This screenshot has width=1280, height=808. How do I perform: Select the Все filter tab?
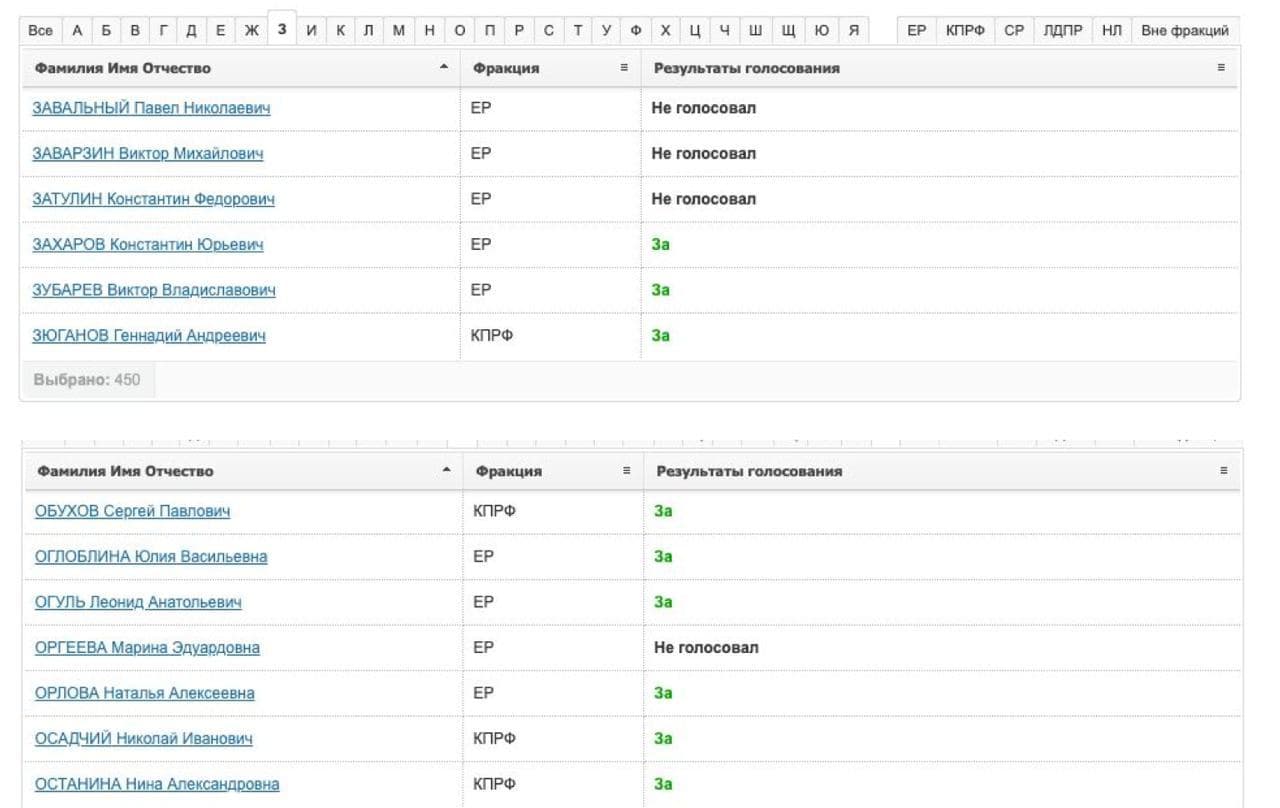41,31
